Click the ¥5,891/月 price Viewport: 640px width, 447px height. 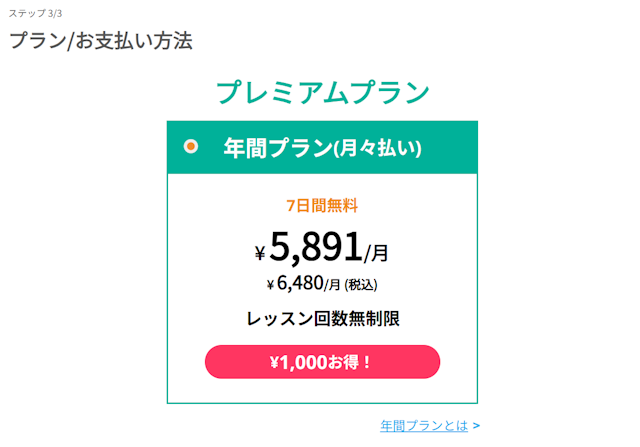coord(322,247)
